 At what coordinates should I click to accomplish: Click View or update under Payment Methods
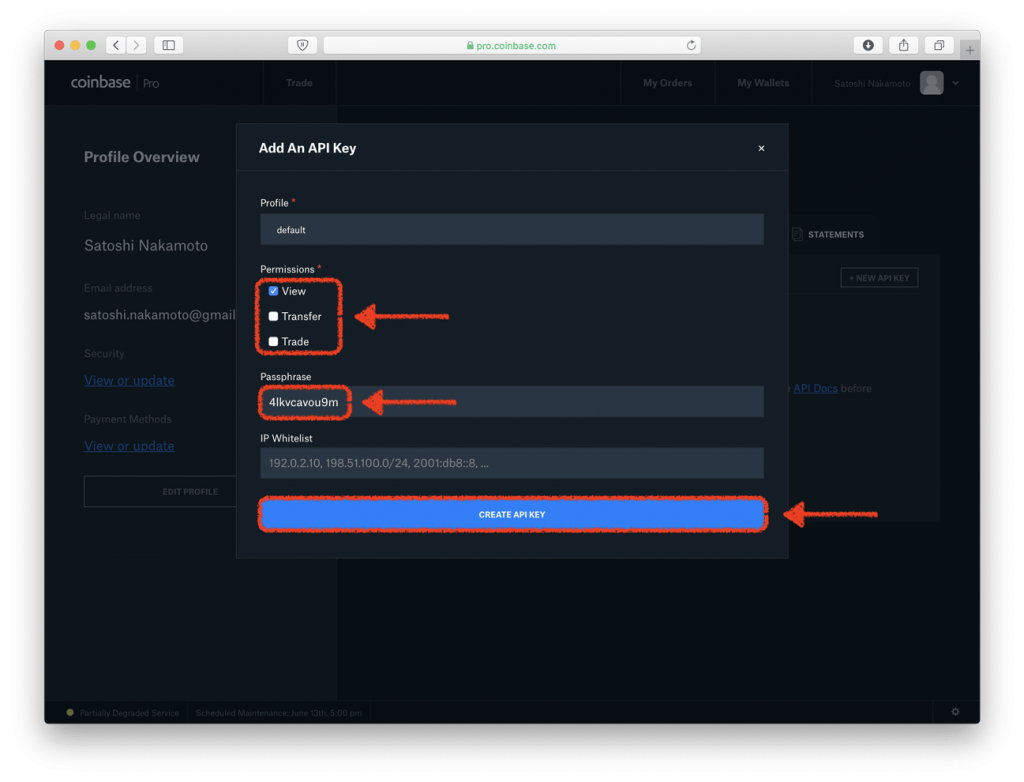(129, 446)
